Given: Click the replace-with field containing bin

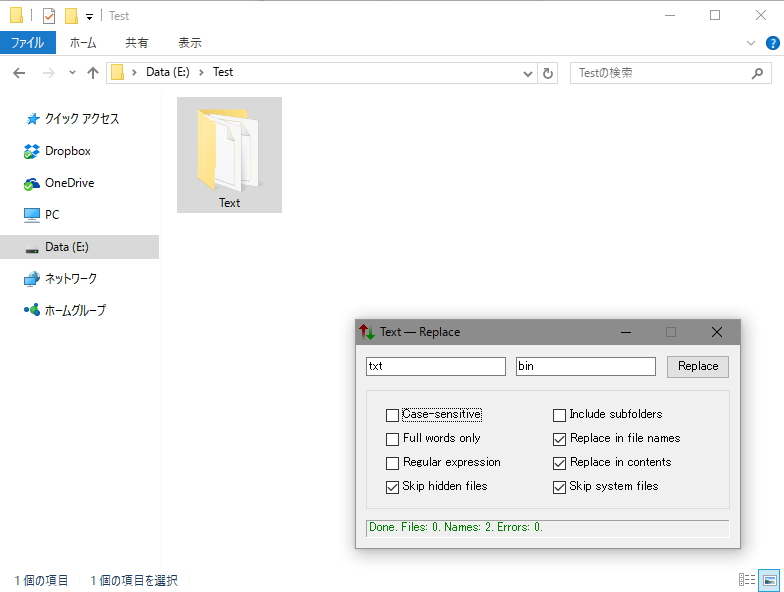Looking at the screenshot, I should [x=586, y=366].
